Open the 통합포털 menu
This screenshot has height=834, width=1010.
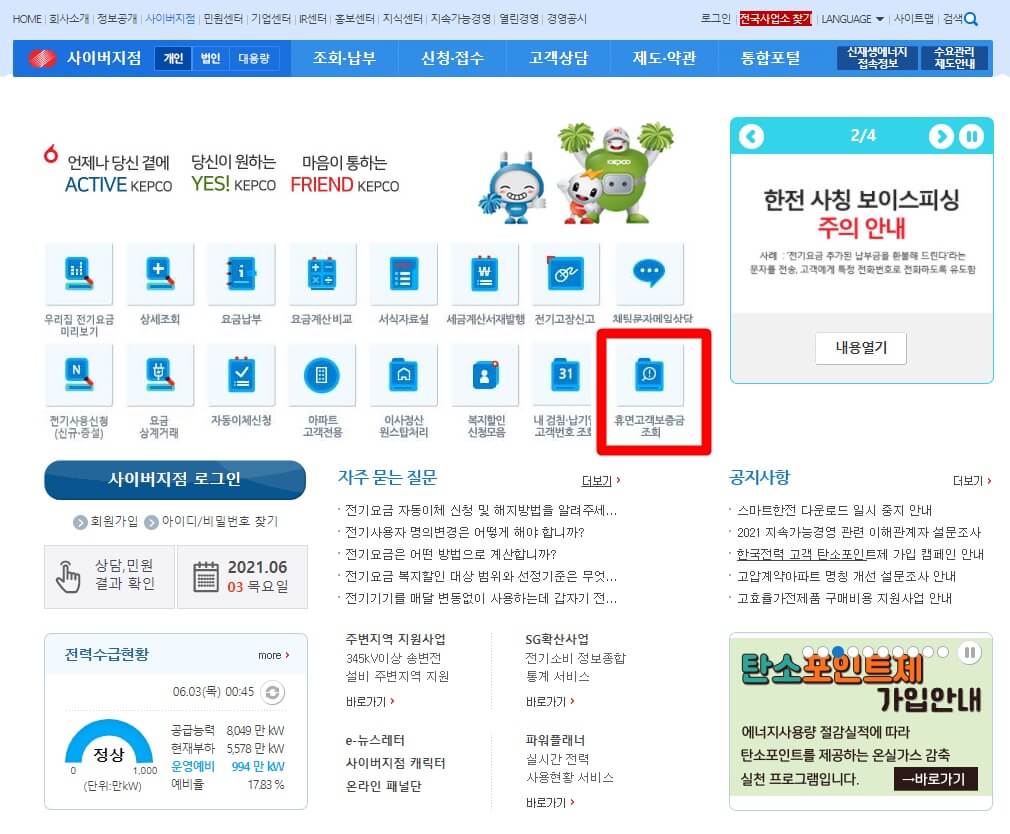pos(770,58)
